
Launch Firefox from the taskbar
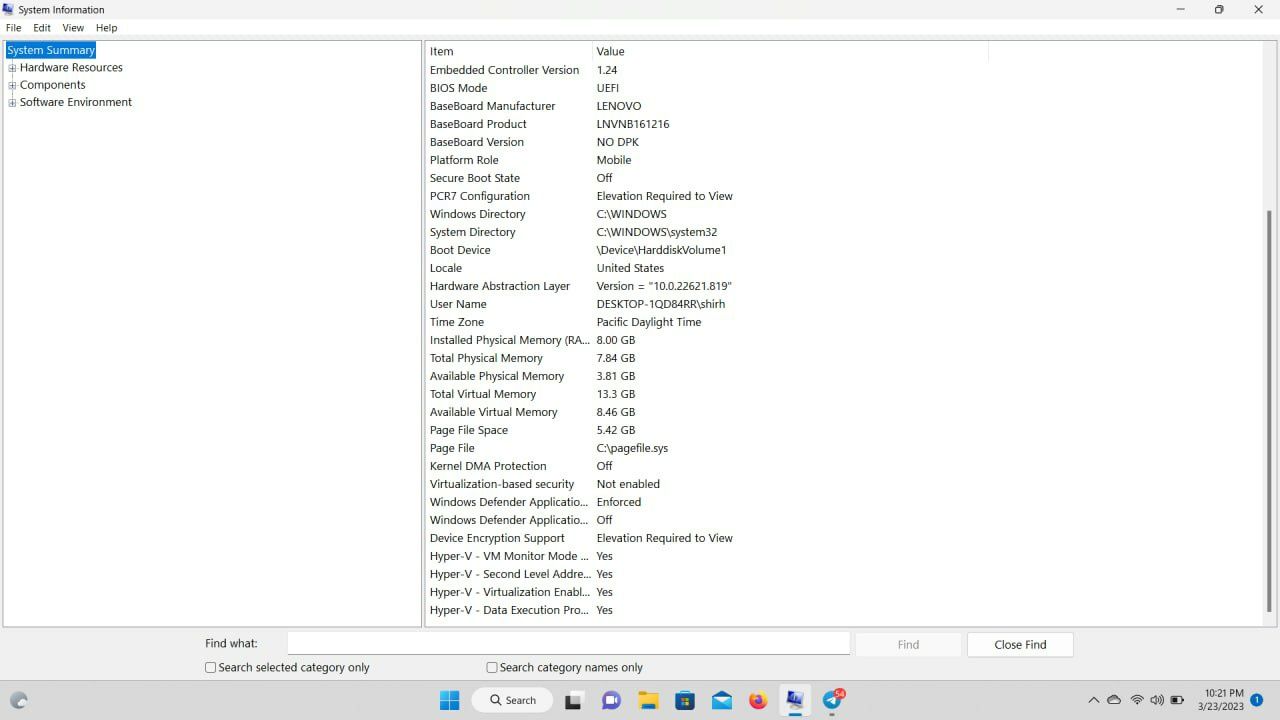tap(758, 700)
